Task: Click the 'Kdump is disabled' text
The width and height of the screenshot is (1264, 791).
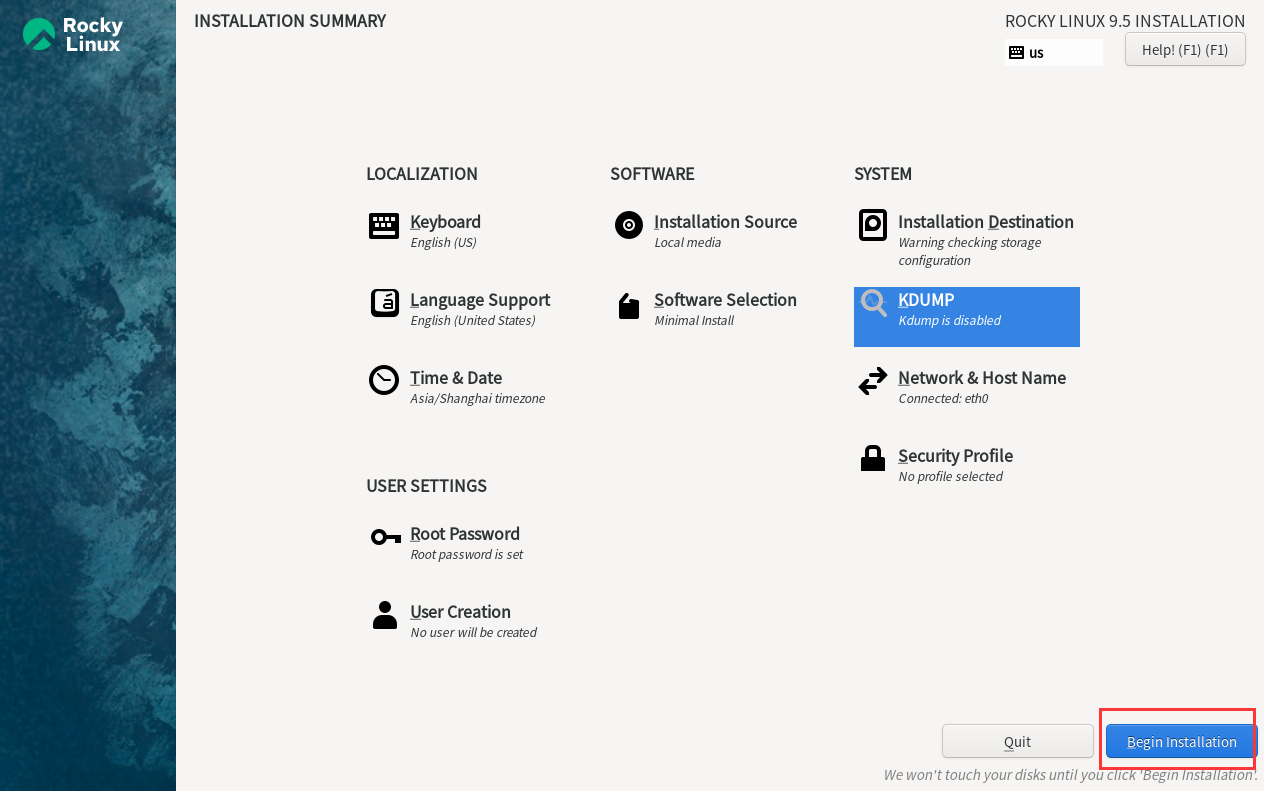Action: (x=949, y=321)
